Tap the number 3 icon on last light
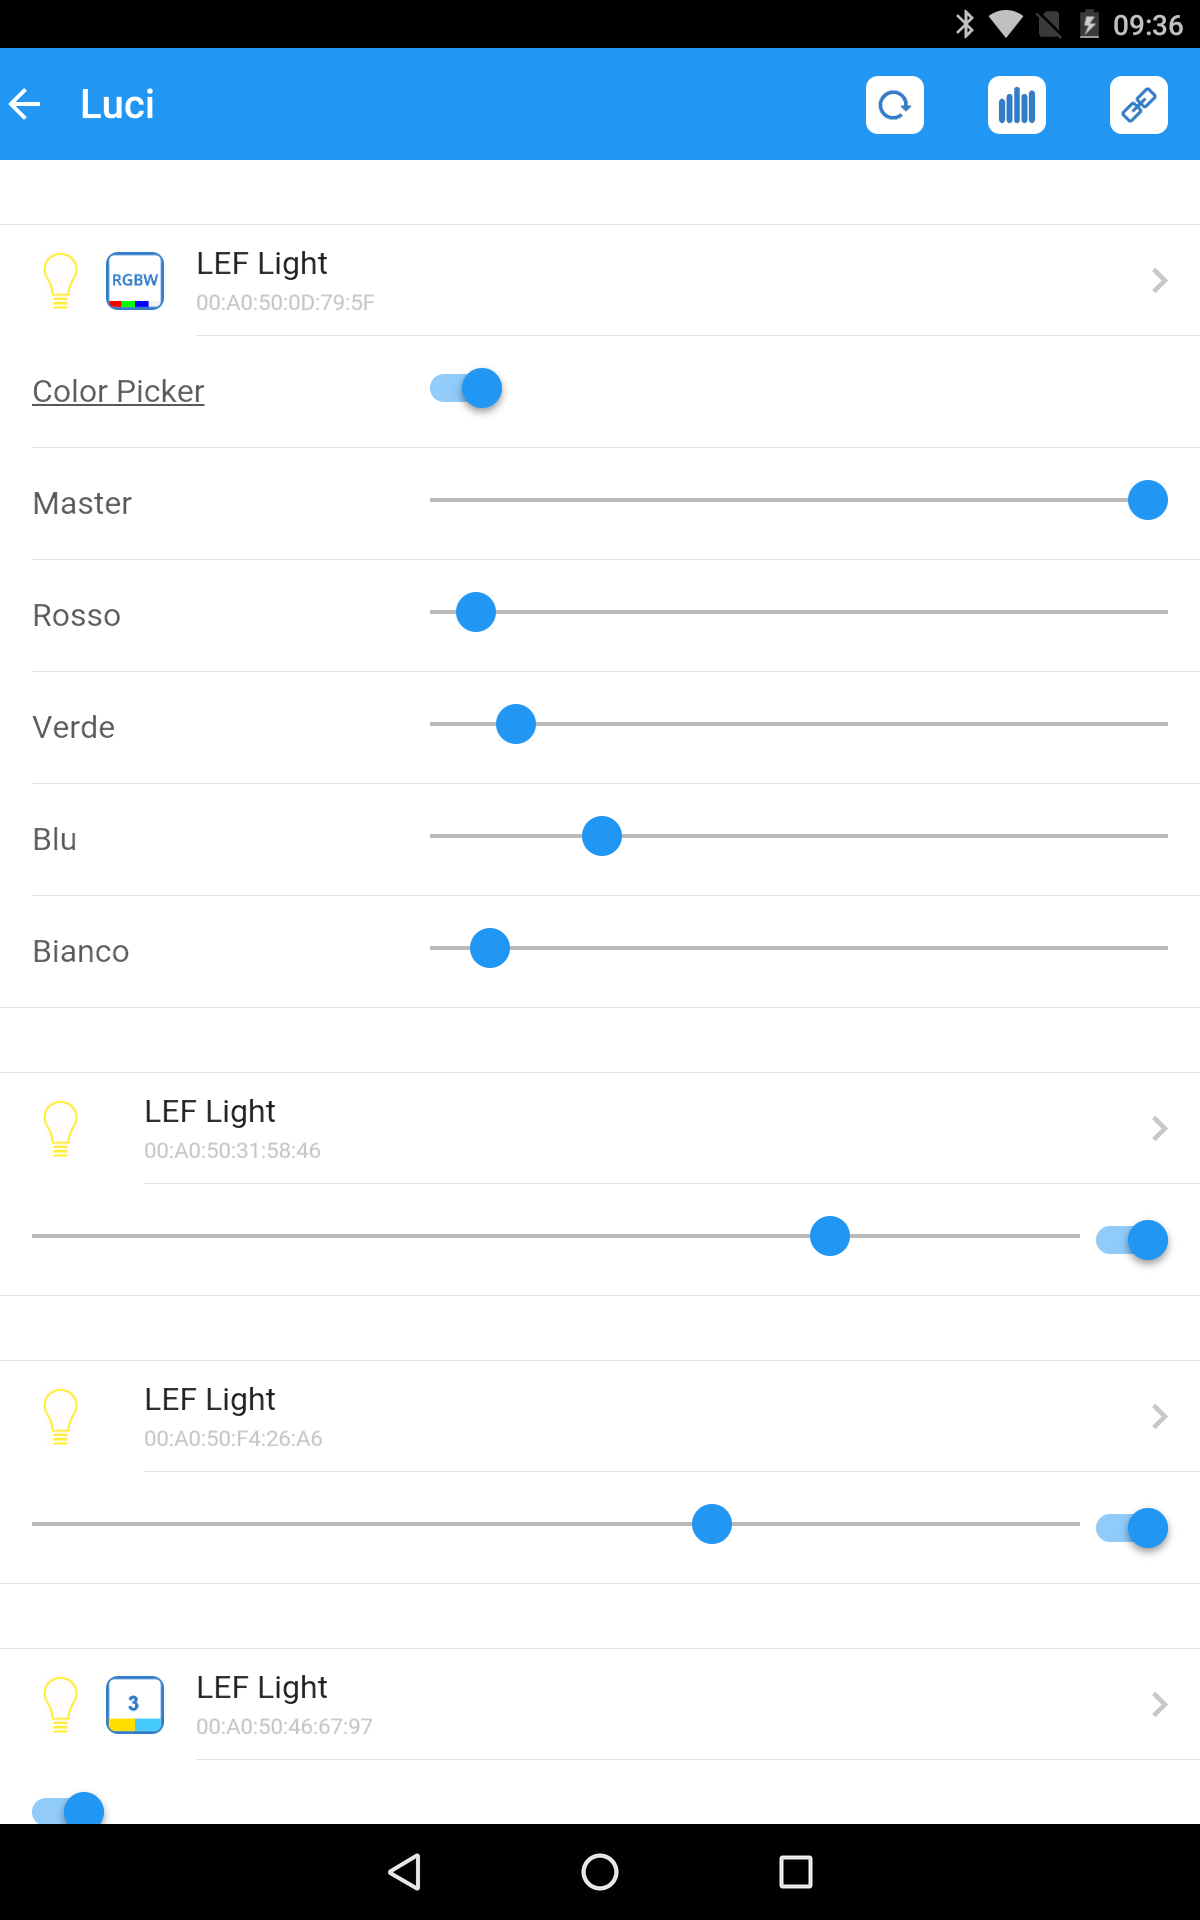 135,1704
